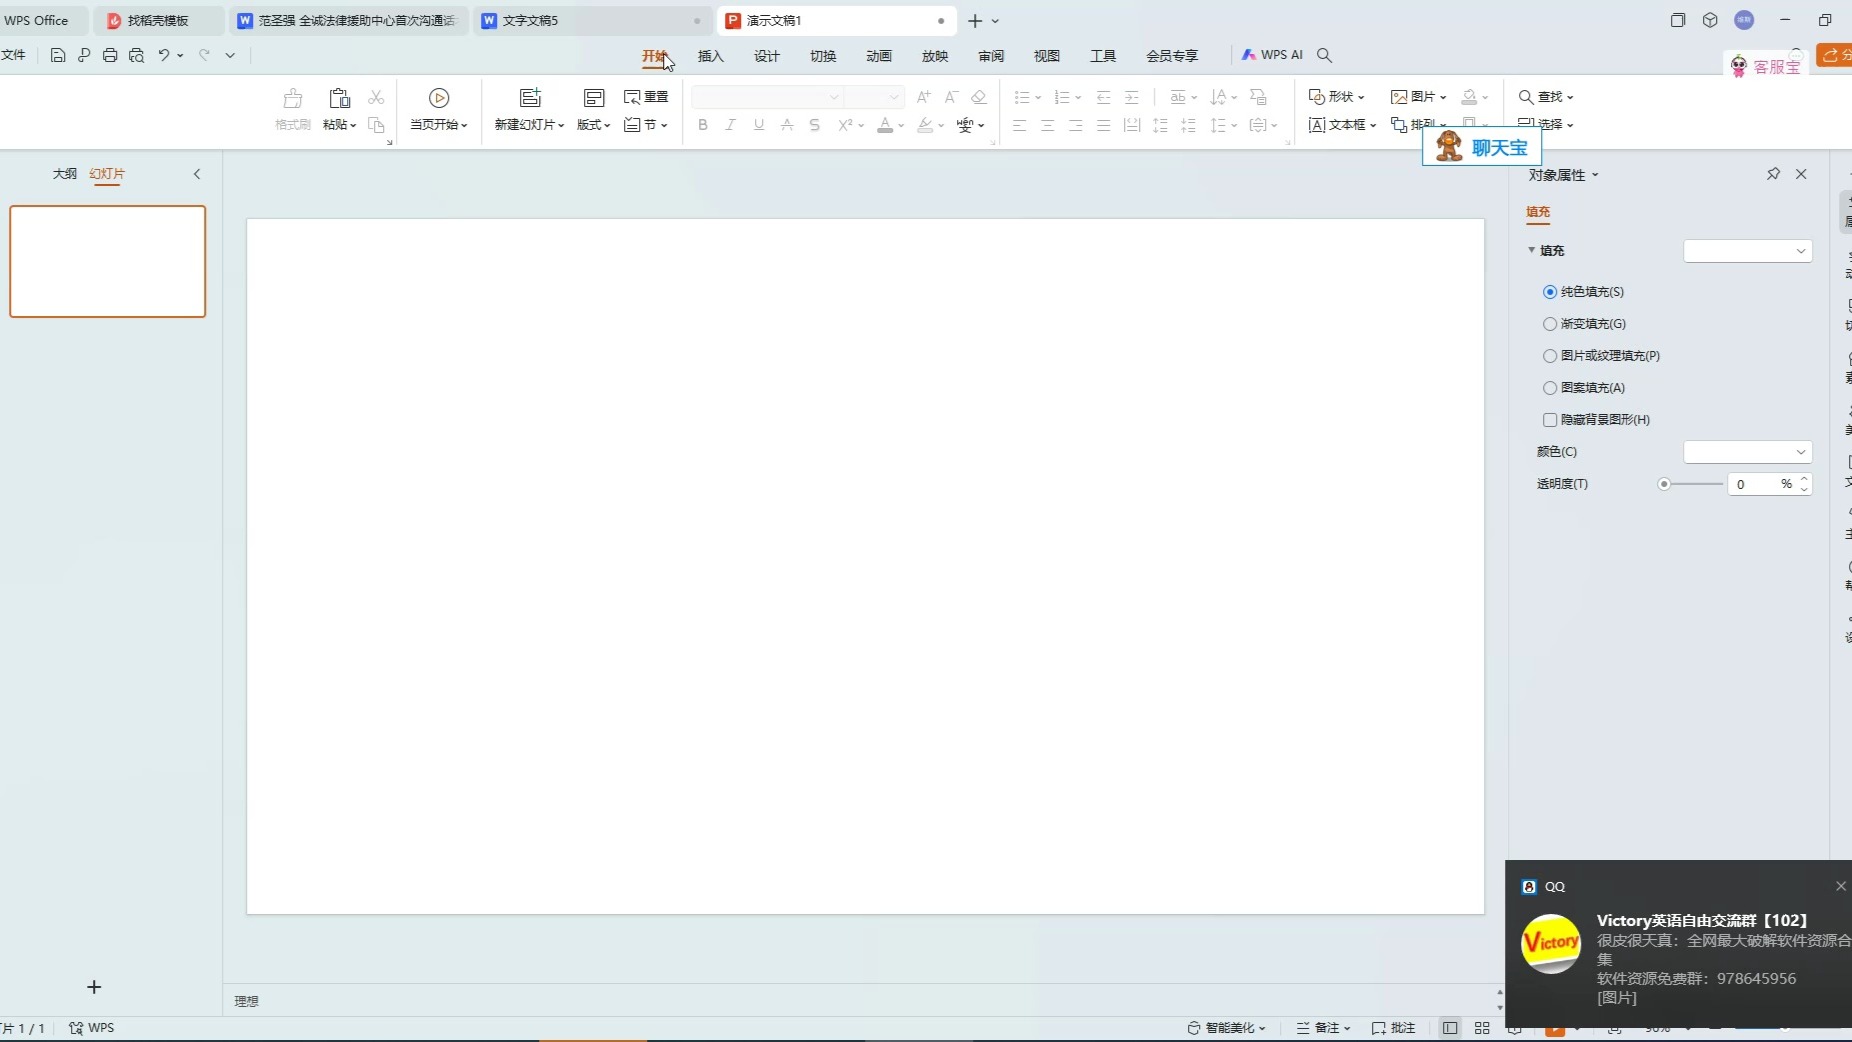Open 备注 notes in the status bar
The width and height of the screenshot is (1852, 1042).
tap(1323, 1028)
